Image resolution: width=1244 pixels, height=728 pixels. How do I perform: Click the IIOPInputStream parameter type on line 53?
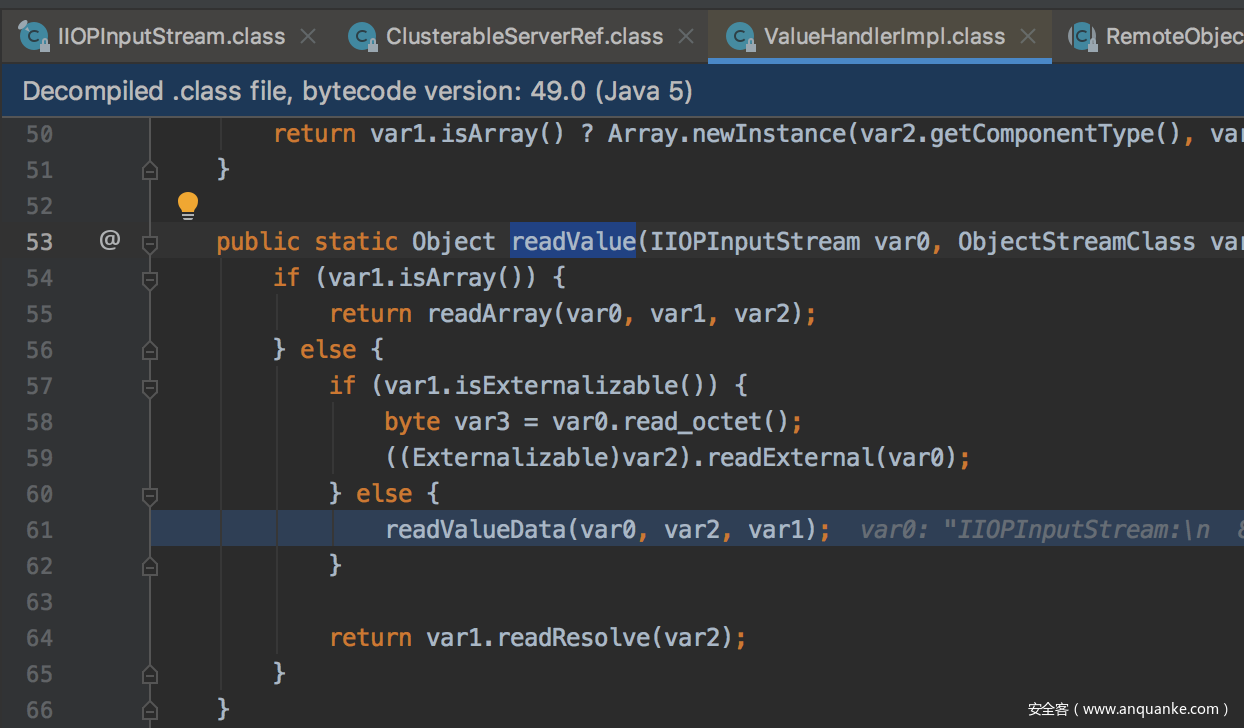click(x=755, y=242)
